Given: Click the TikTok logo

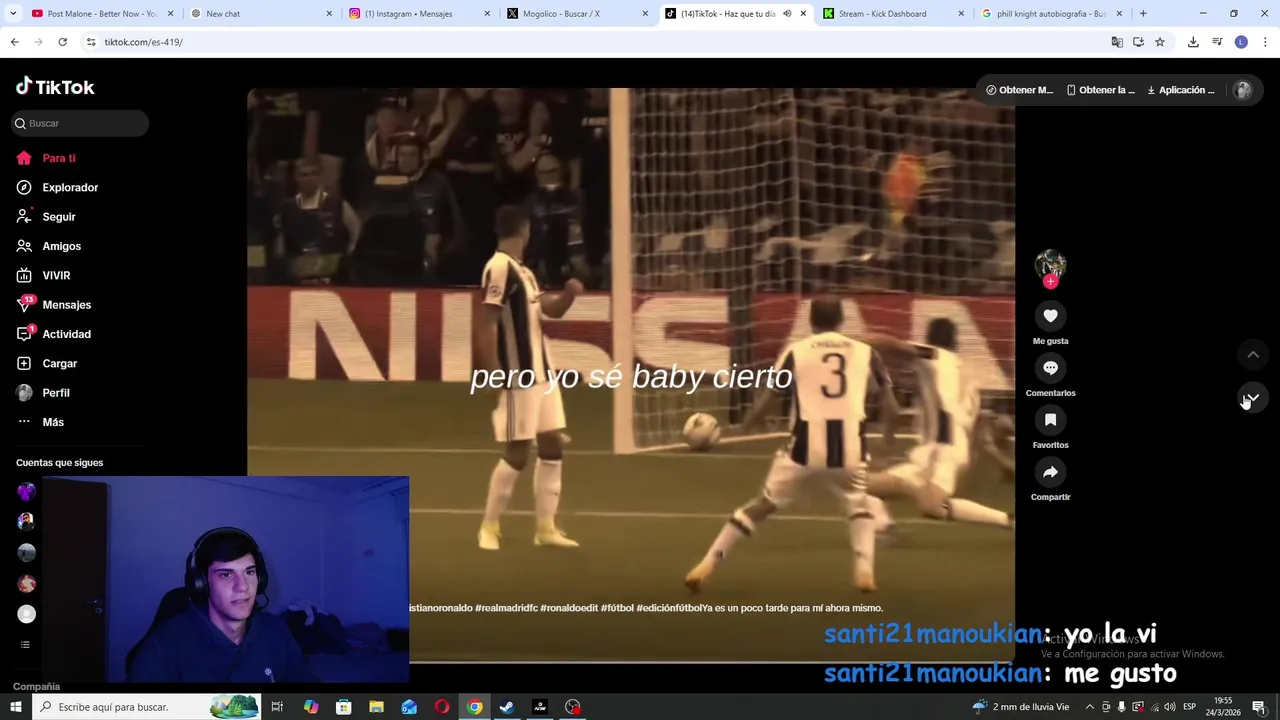Looking at the screenshot, I should (55, 87).
